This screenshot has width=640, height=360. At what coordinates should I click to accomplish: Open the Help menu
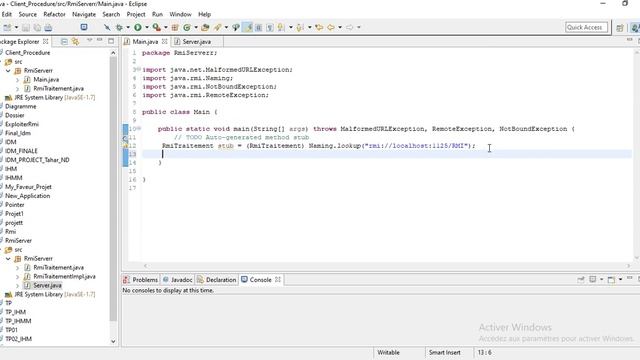(204, 14)
